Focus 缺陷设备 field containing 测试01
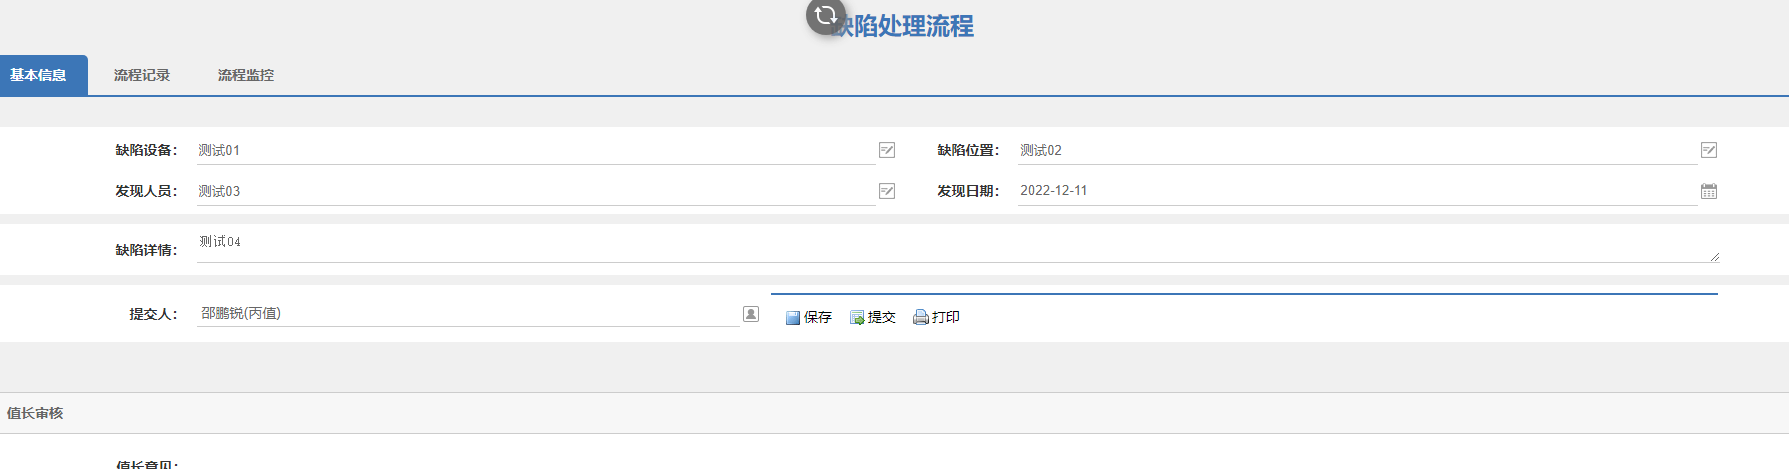 tap(535, 150)
